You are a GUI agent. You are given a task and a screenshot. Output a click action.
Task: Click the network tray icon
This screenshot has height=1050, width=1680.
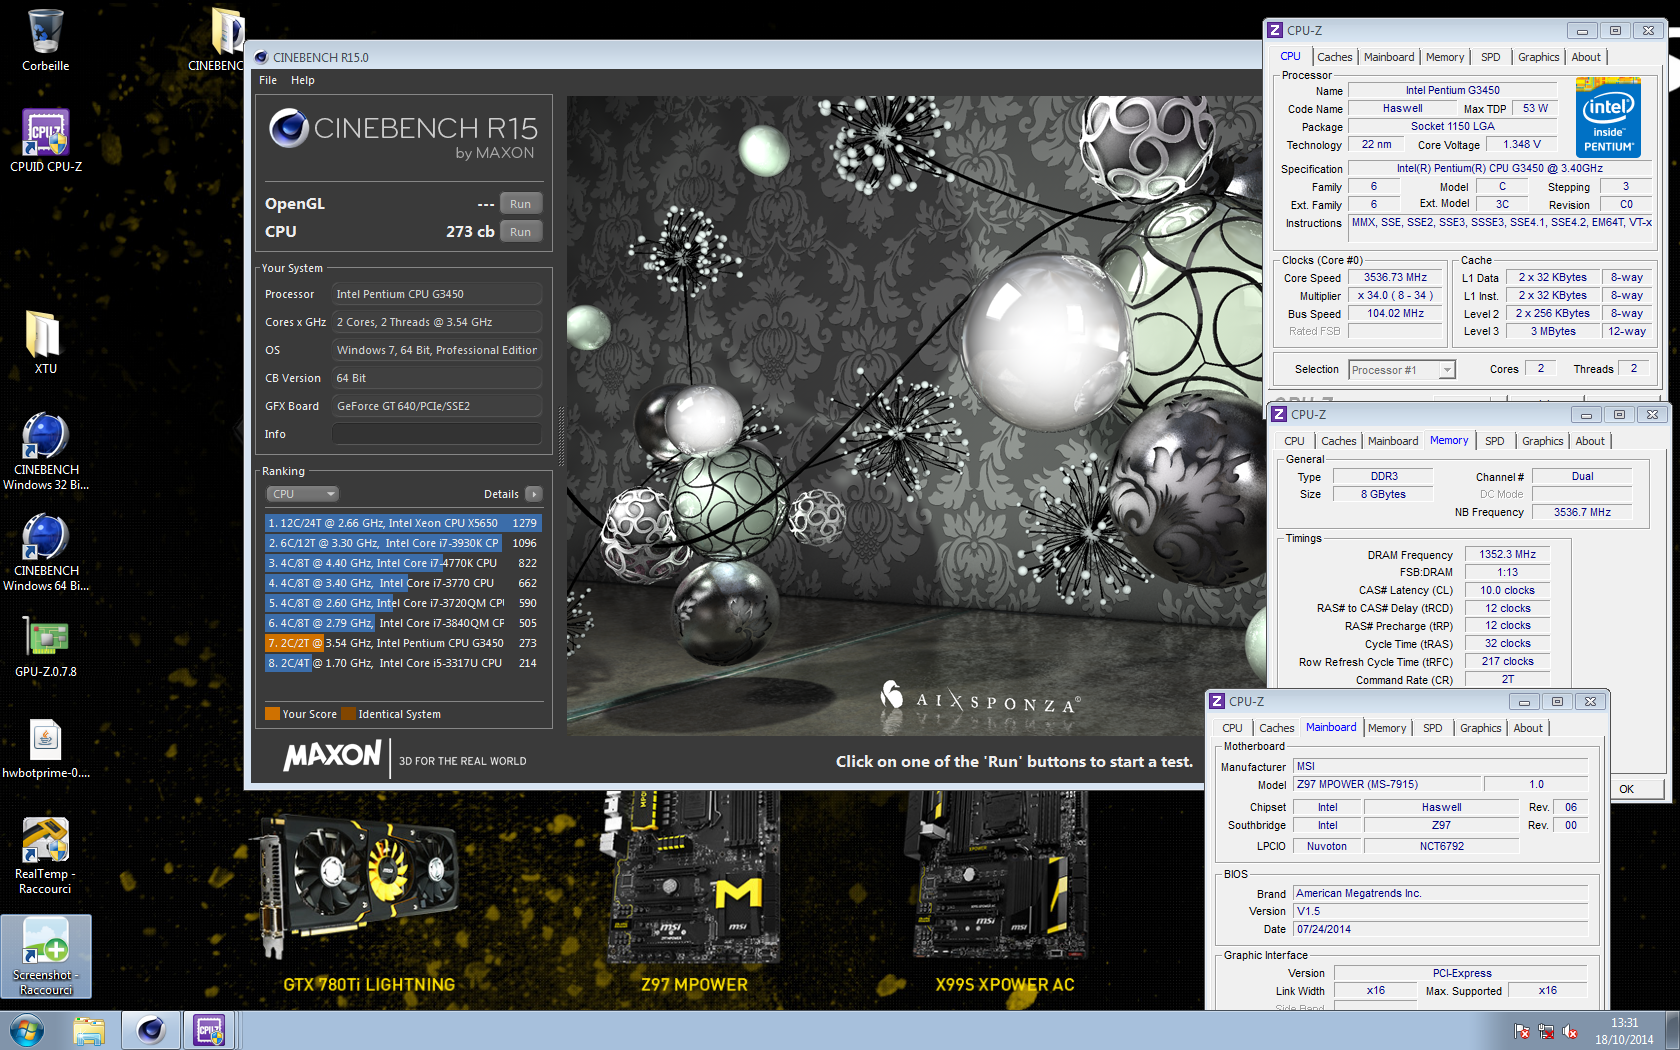(1546, 1031)
